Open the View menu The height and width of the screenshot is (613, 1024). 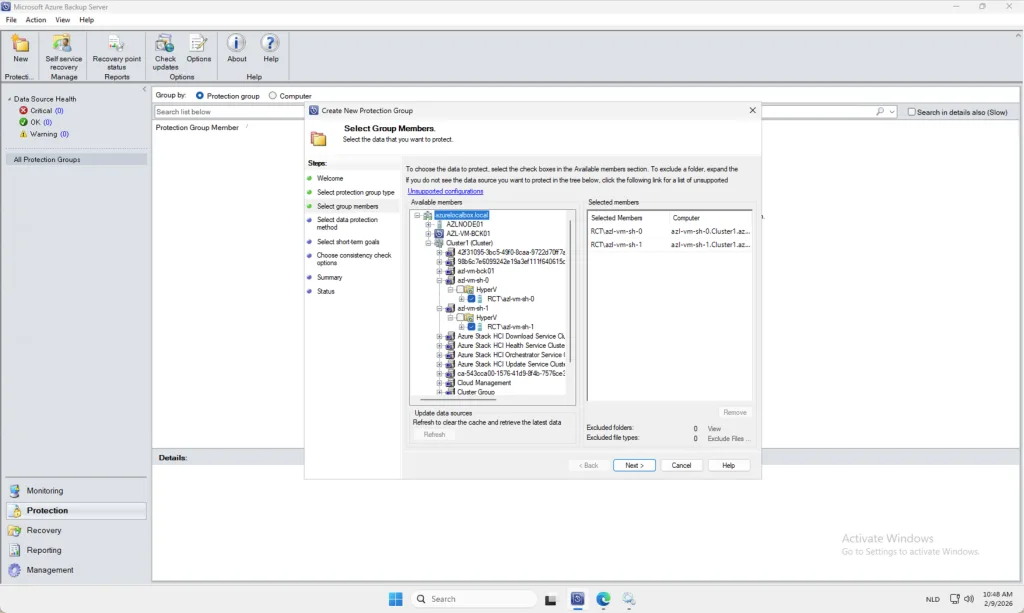tap(63, 20)
